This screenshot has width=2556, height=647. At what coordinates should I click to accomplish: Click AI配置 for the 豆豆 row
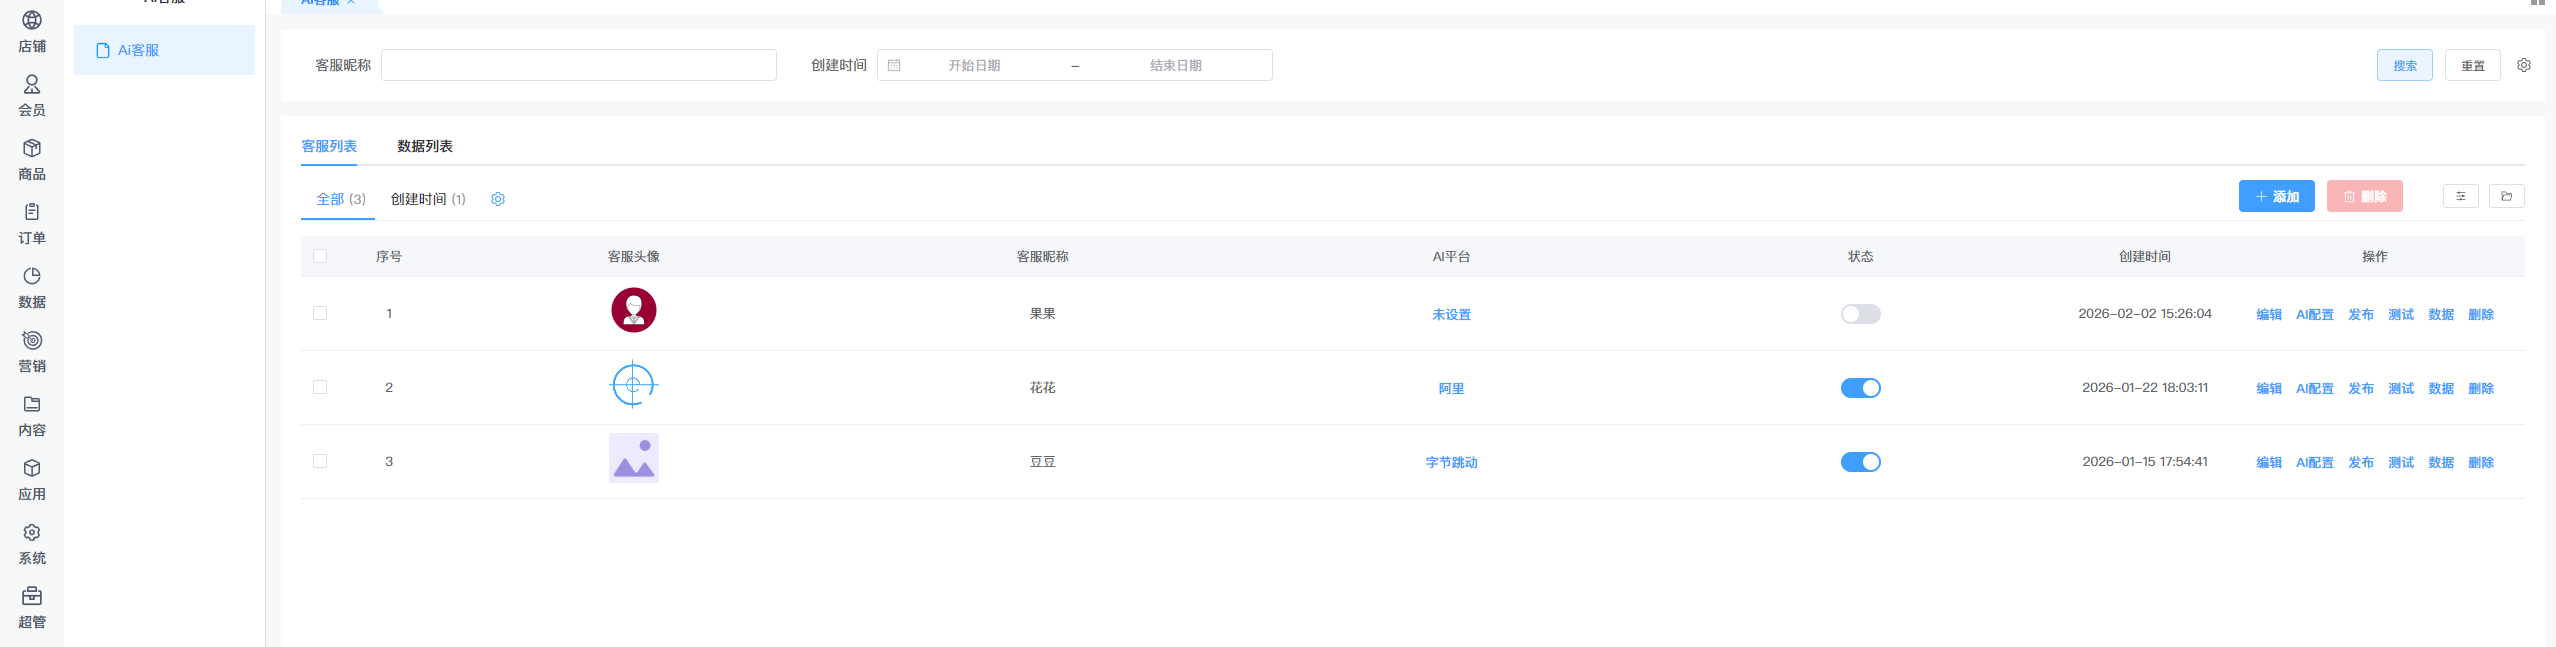[2315, 462]
